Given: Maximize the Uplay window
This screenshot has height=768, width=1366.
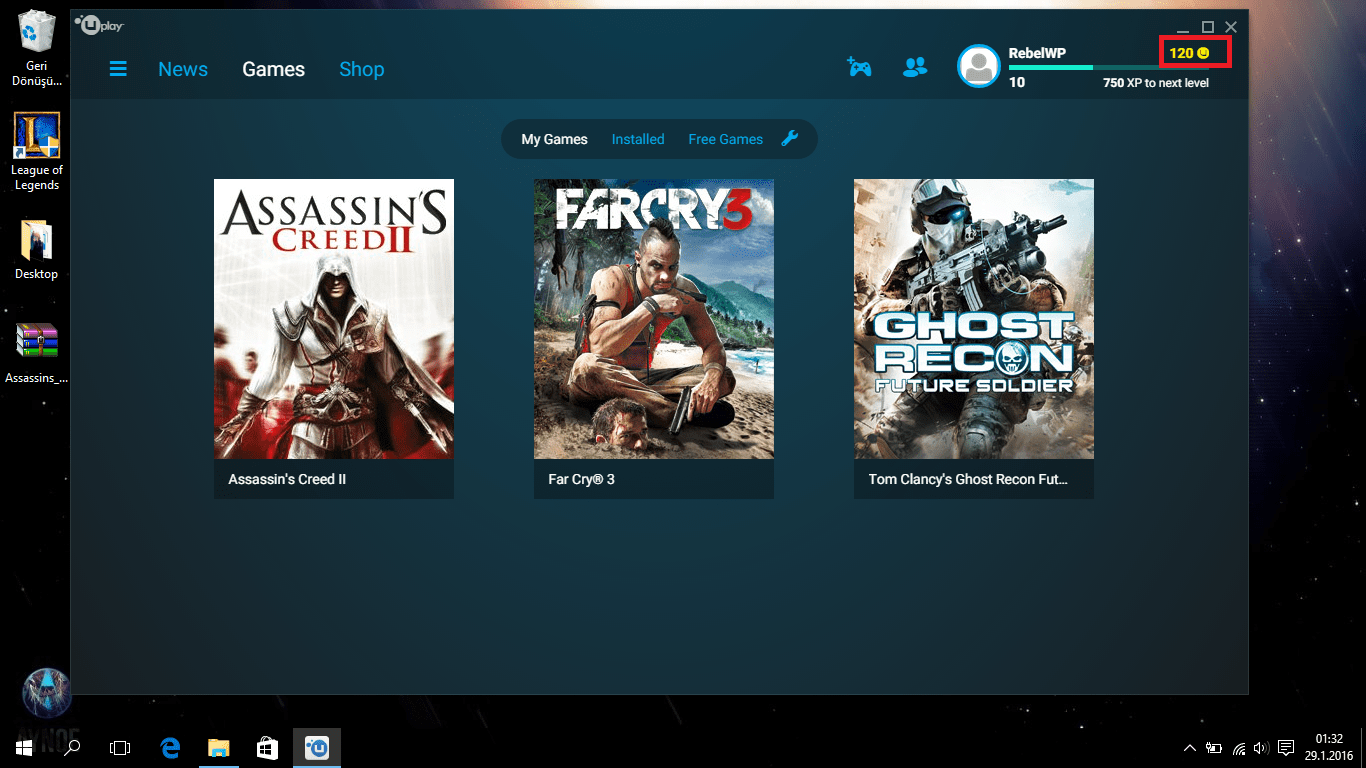Looking at the screenshot, I should click(x=1208, y=27).
